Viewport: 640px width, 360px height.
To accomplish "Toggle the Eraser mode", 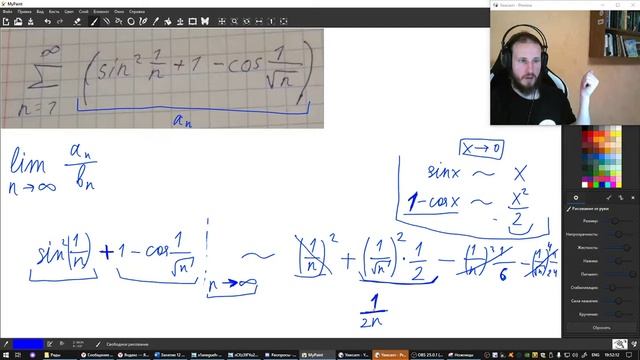I will coord(77,21).
